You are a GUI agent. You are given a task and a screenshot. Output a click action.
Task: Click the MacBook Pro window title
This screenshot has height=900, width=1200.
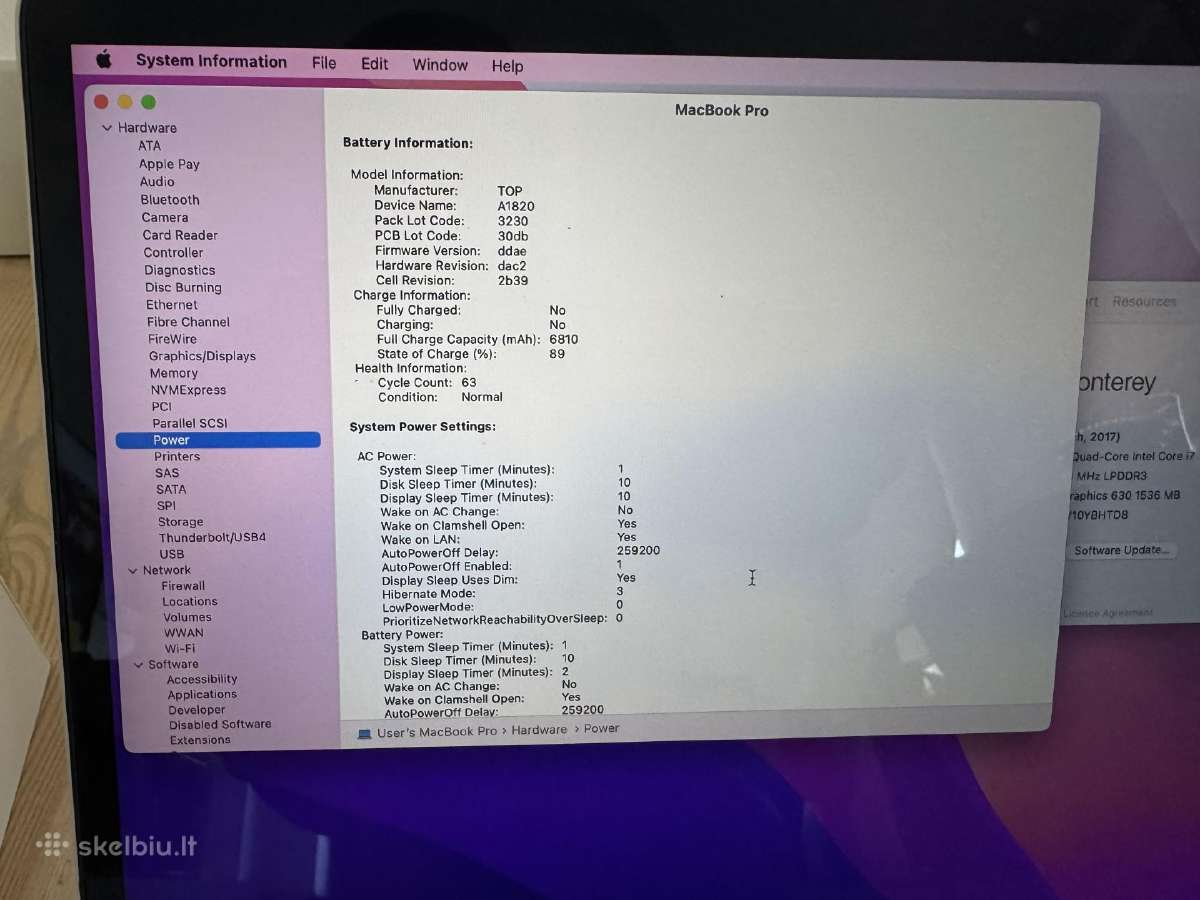coord(722,110)
